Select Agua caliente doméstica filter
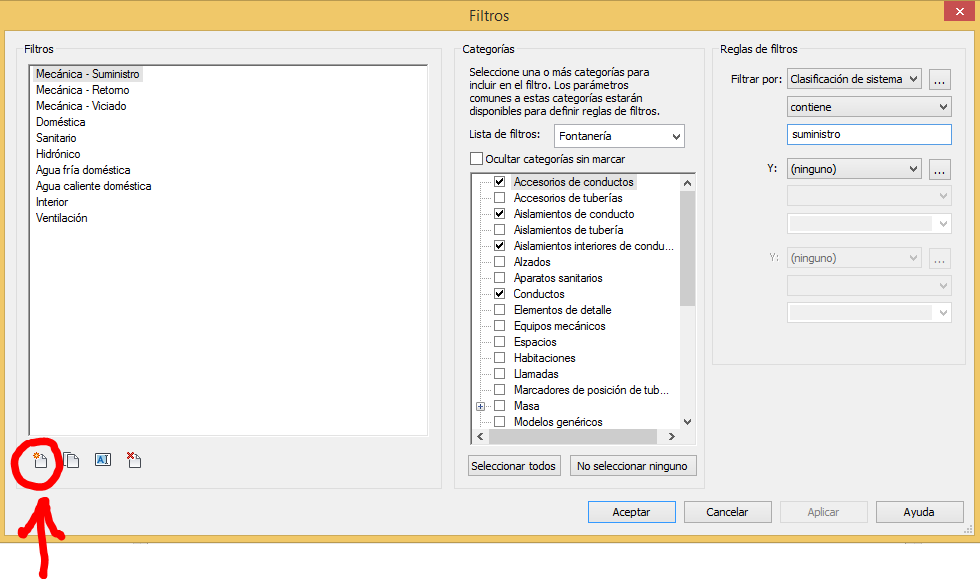 click(94, 186)
